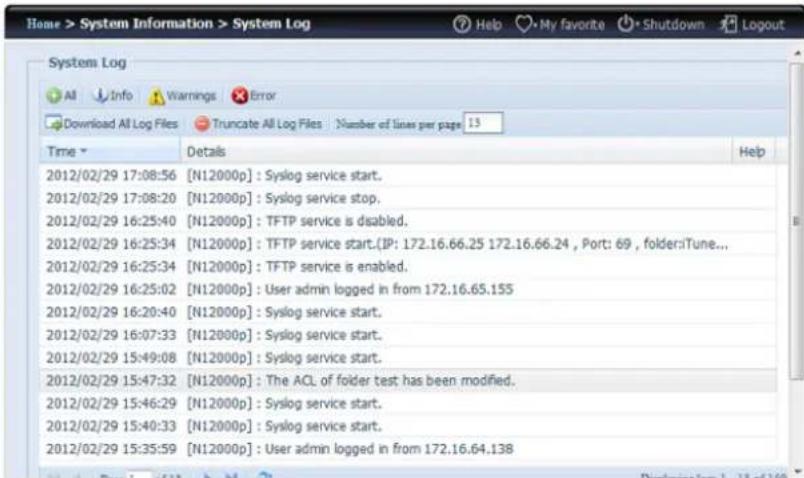Open the Shutdown power menu

[661, 24]
